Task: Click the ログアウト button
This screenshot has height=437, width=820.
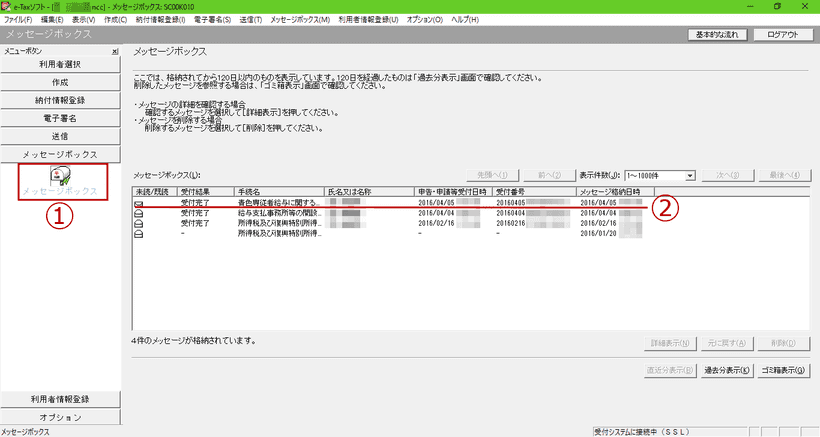Action: tap(783, 34)
